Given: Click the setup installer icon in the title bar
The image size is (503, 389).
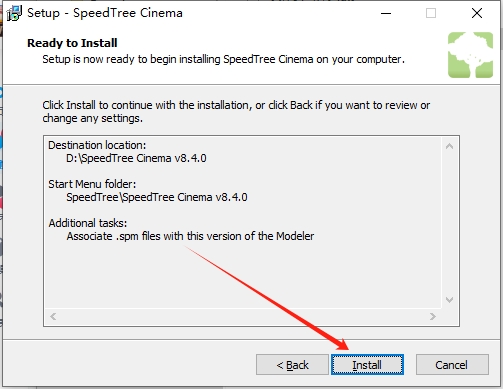Looking at the screenshot, I should point(14,13).
